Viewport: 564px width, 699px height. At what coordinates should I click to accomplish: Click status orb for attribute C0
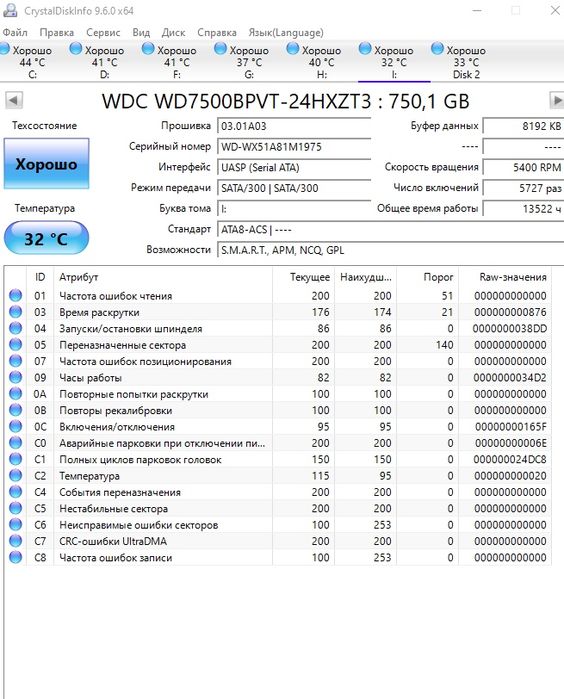[16, 443]
